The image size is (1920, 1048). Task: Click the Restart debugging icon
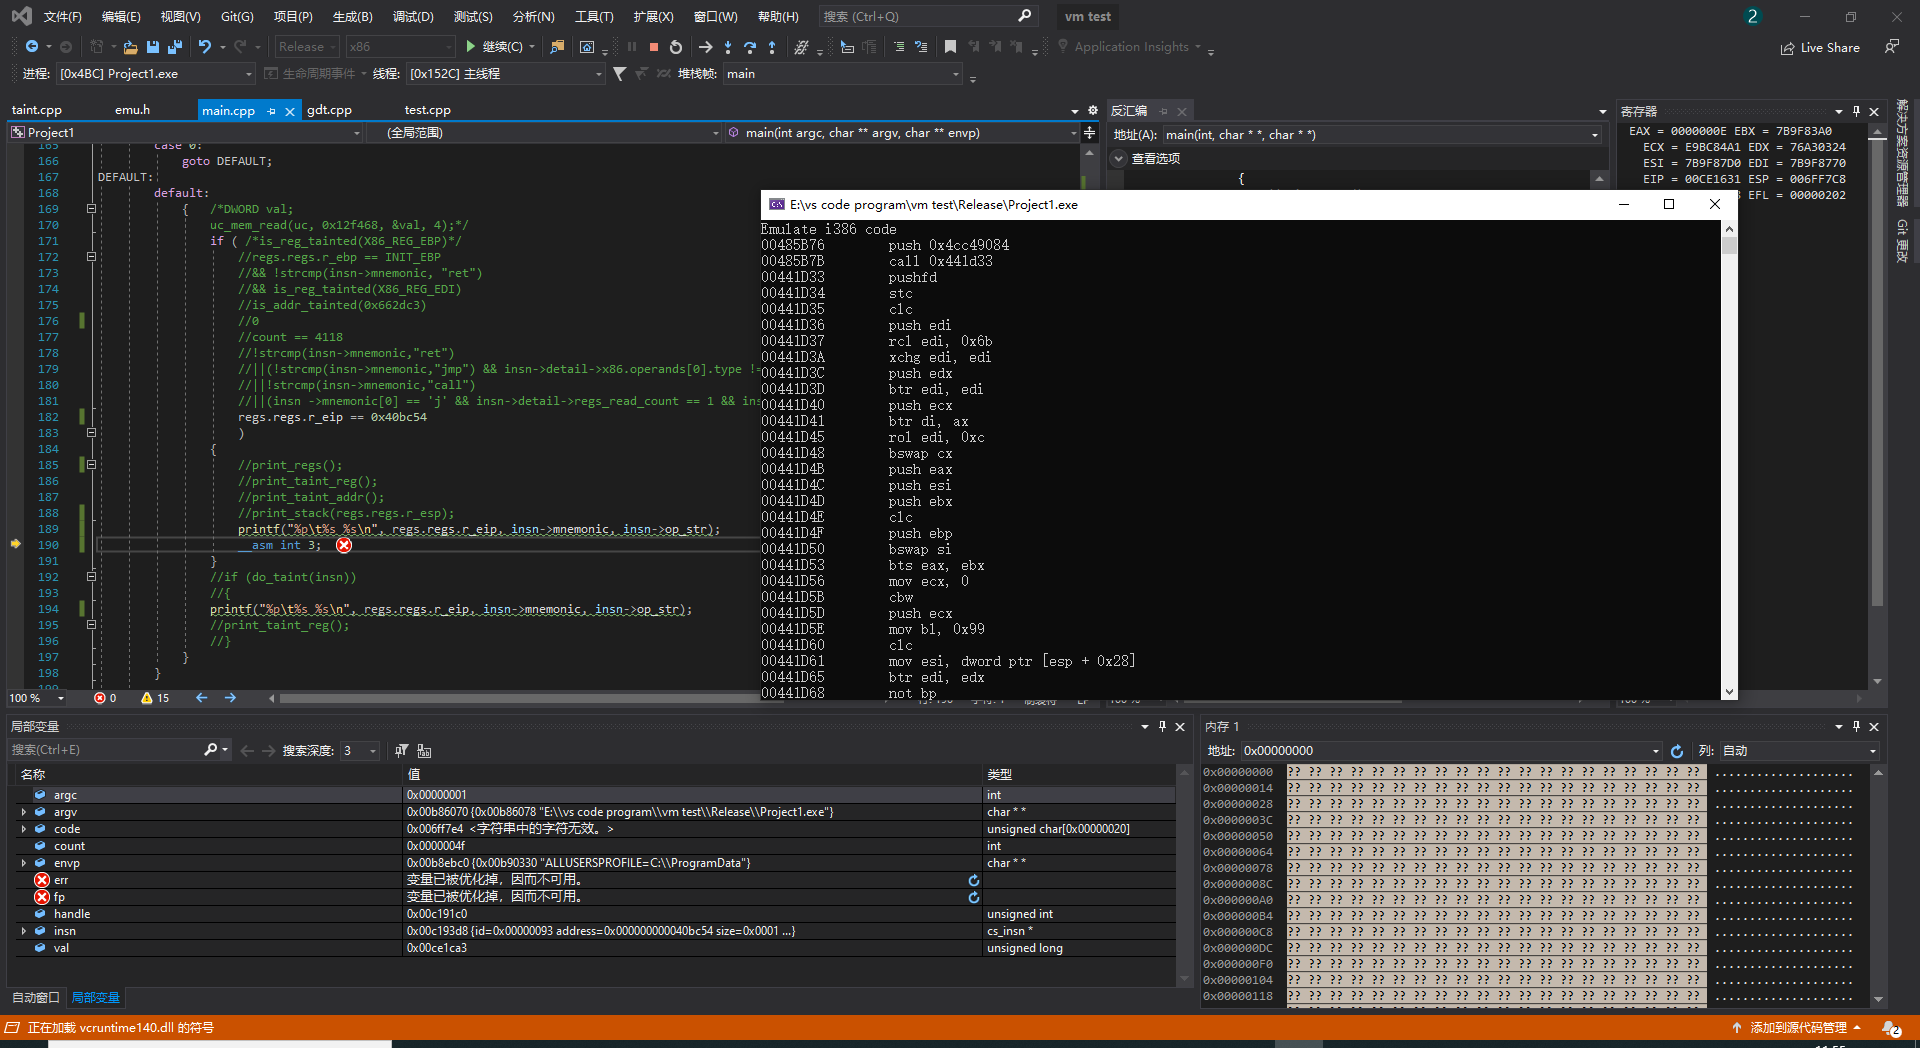tap(676, 47)
